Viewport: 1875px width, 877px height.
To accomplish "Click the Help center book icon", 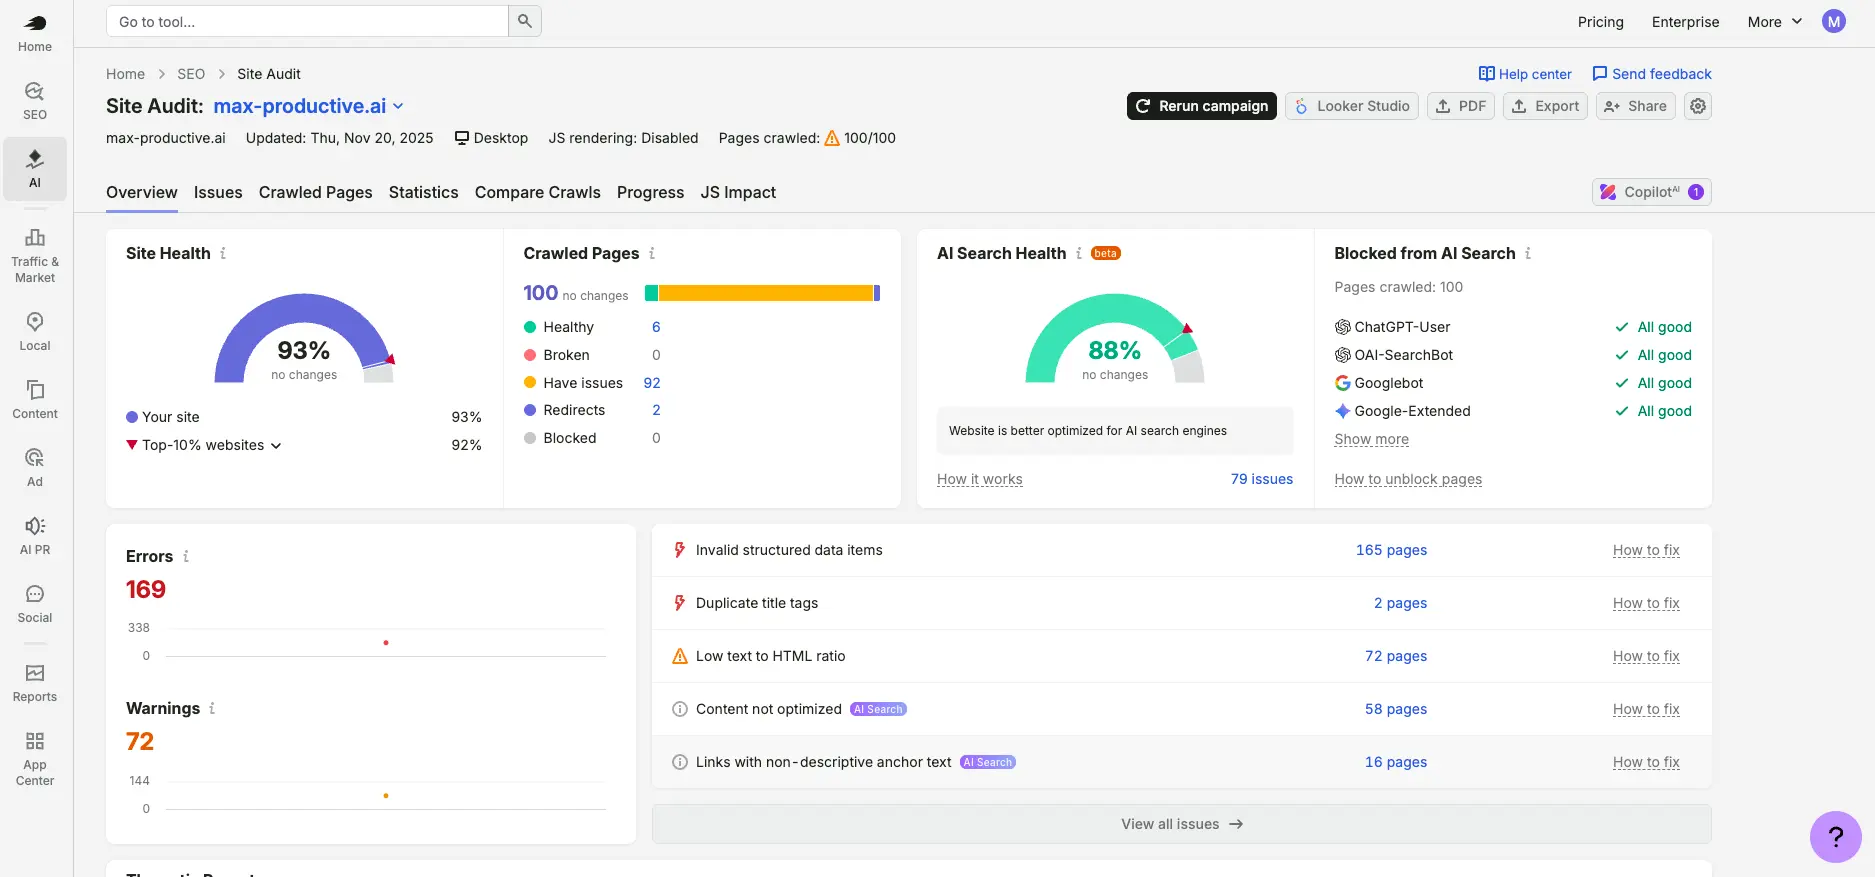I will point(1486,74).
